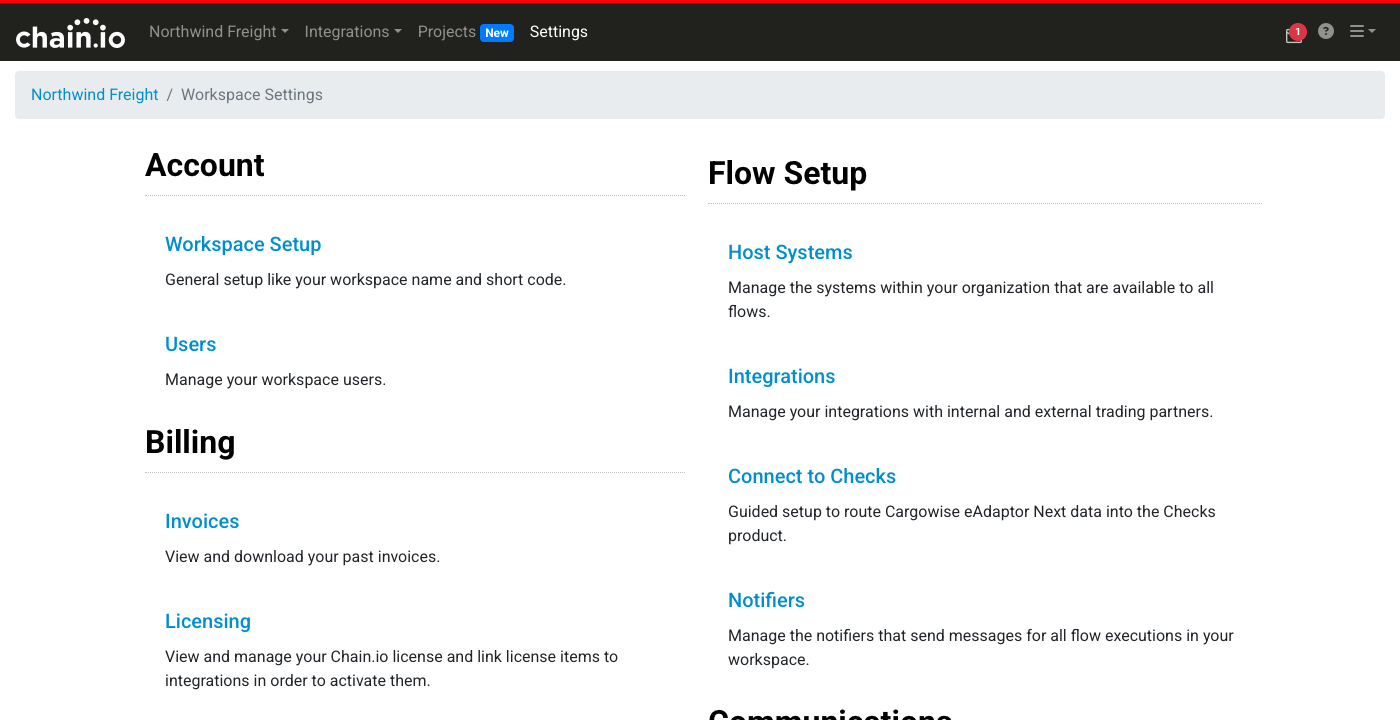Viewport: 1400px width, 720px height.
Task: Open the Projects menu item
Action: (447, 32)
